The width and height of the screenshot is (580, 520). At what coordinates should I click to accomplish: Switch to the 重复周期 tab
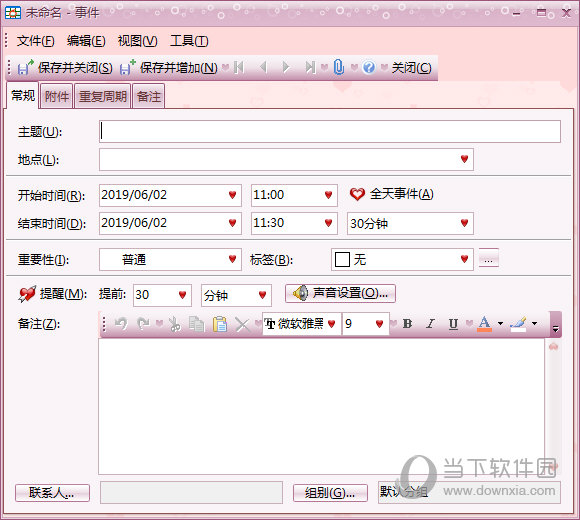point(102,97)
